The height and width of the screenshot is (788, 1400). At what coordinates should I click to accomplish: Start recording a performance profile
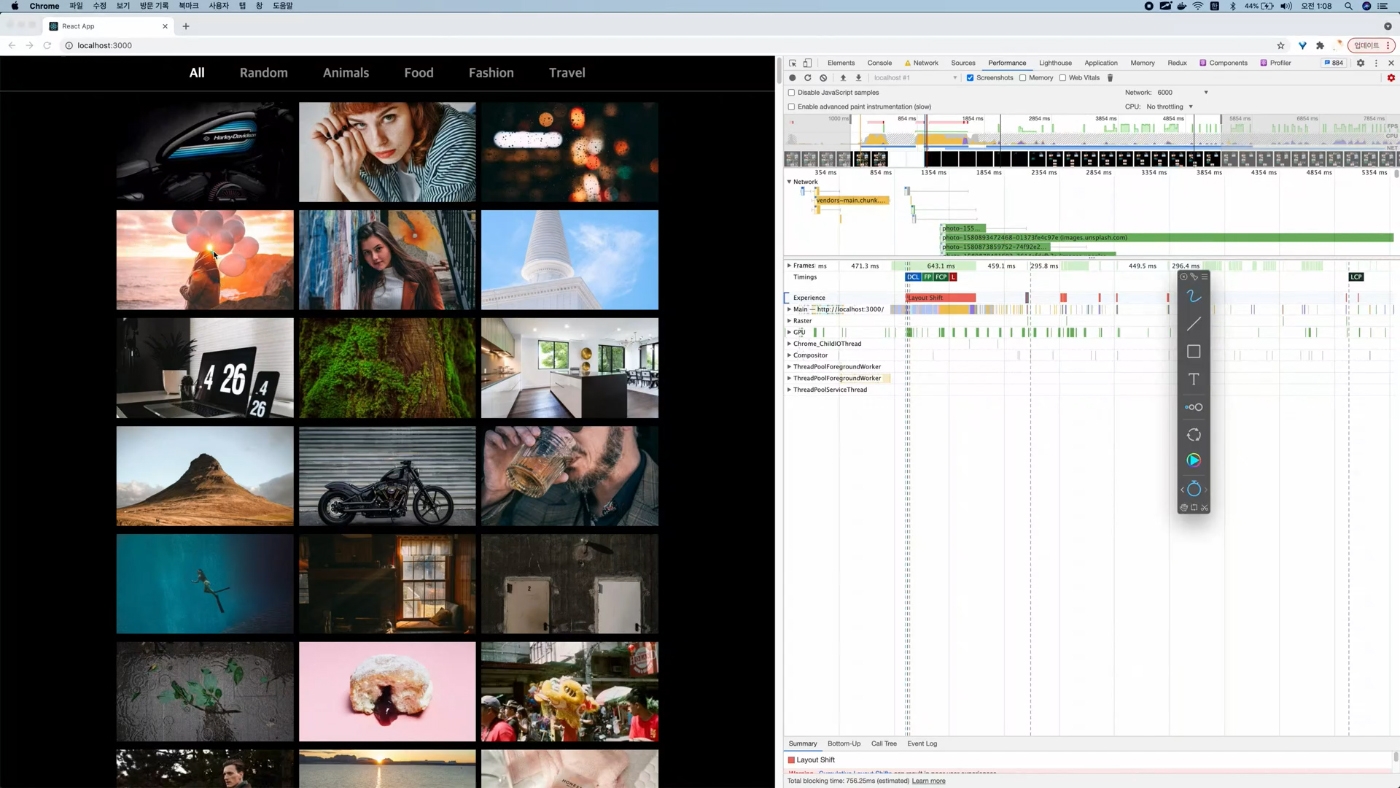pyautogui.click(x=792, y=78)
